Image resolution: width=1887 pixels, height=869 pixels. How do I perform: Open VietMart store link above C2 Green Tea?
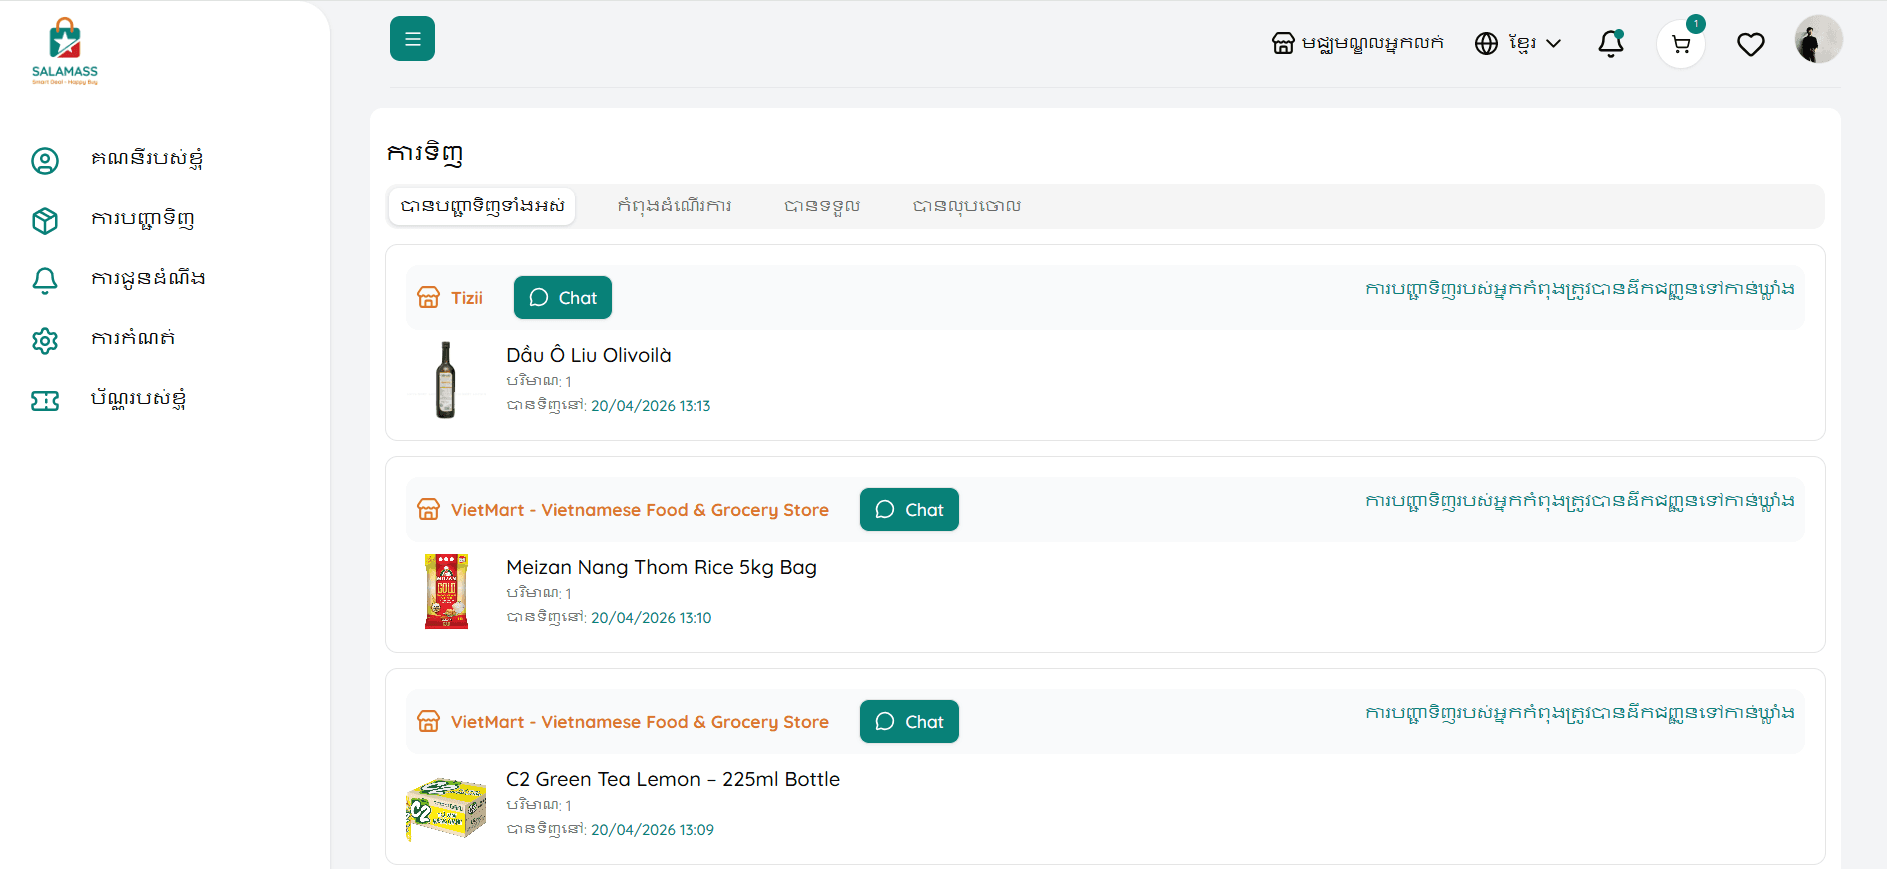639,722
